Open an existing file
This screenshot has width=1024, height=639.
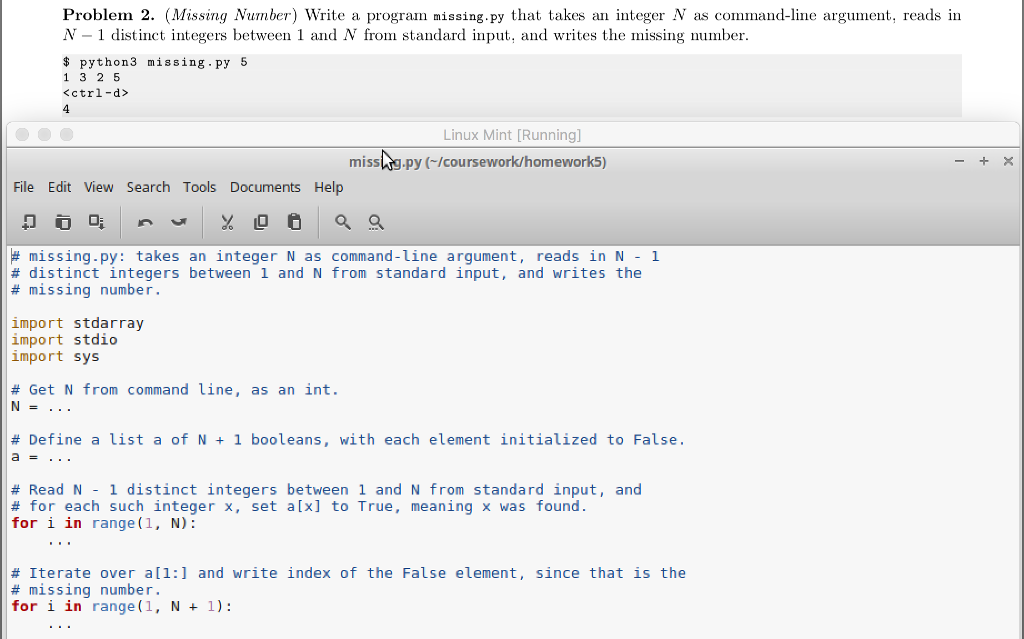(x=63, y=222)
